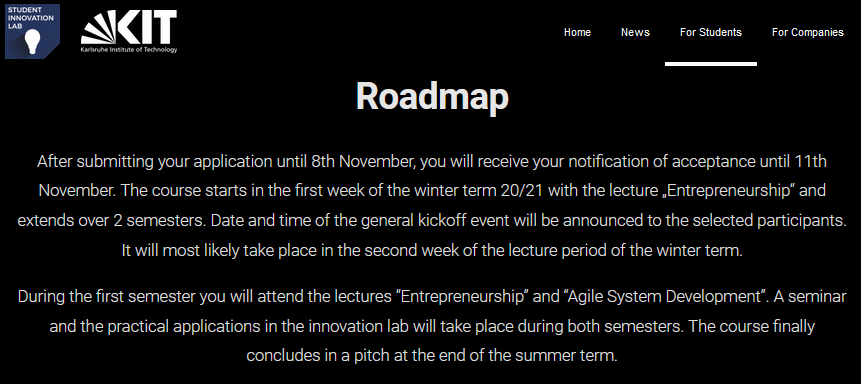This screenshot has height=384, width=861.
Task: Click the KIT logo
Action: [x=129, y=31]
